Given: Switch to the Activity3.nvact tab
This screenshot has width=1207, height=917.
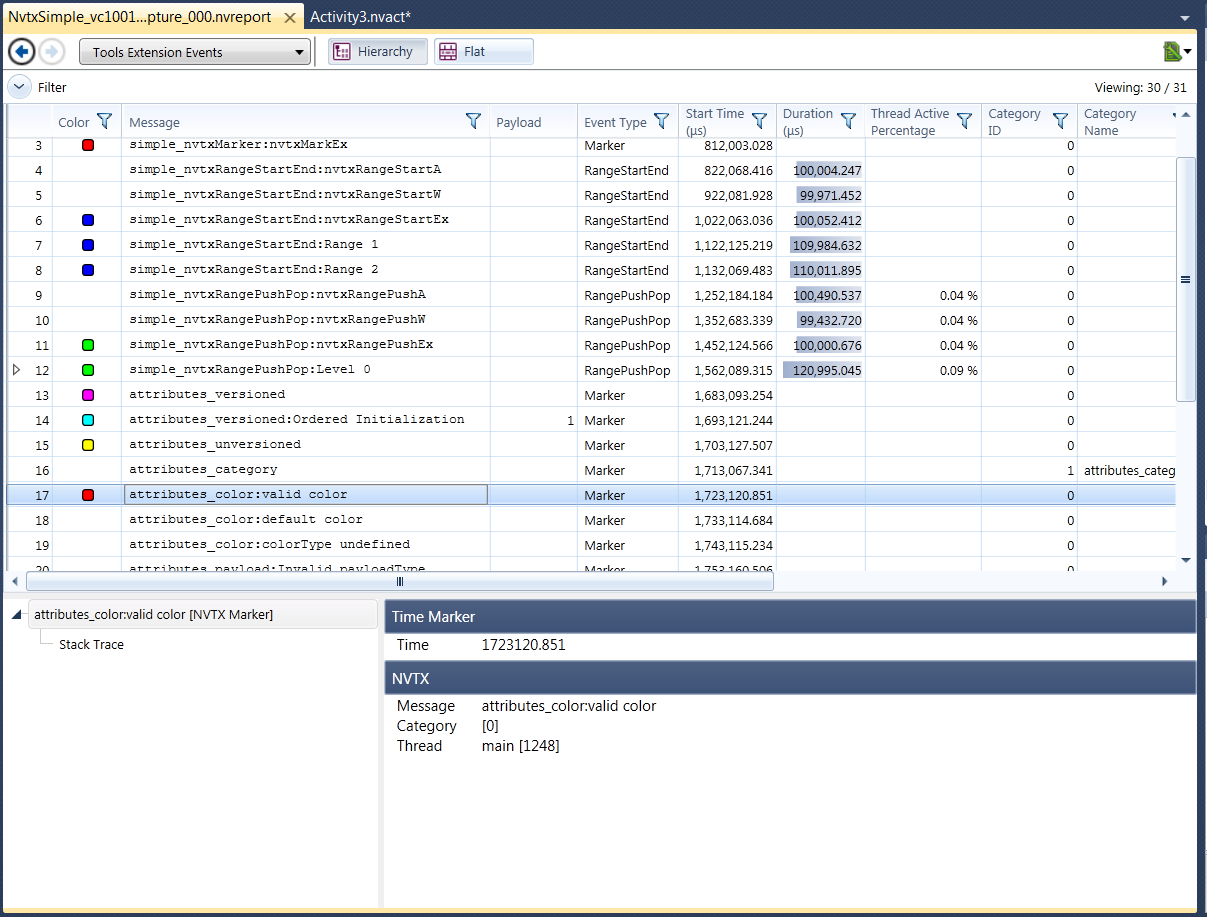Looking at the screenshot, I should pyautogui.click(x=360, y=17).
